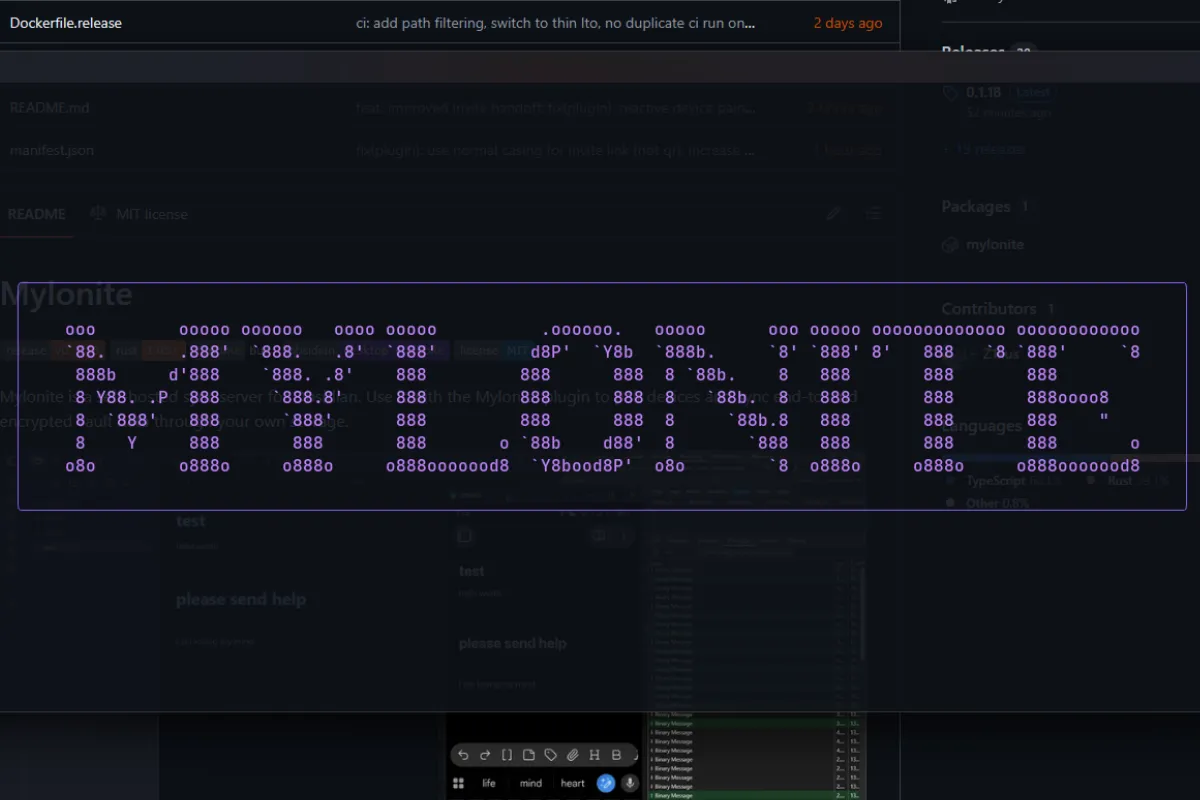Click the pencil edit icon in README header
This screenshot has width=1200, height=800.
[834, 213]
